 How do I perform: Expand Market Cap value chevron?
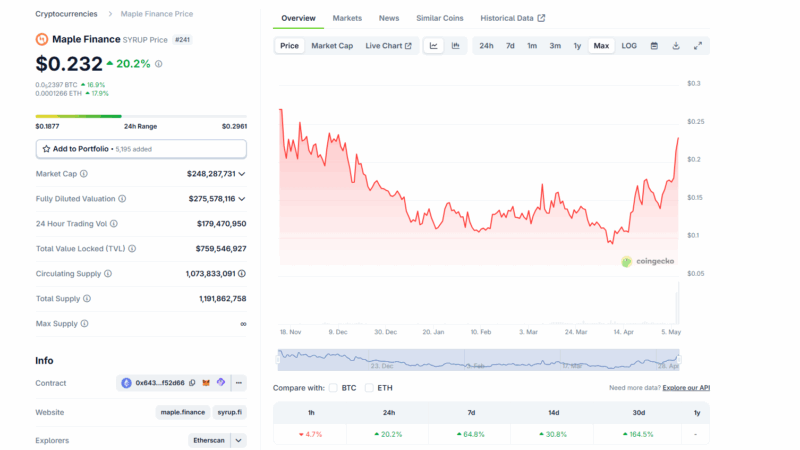point(242,174)
